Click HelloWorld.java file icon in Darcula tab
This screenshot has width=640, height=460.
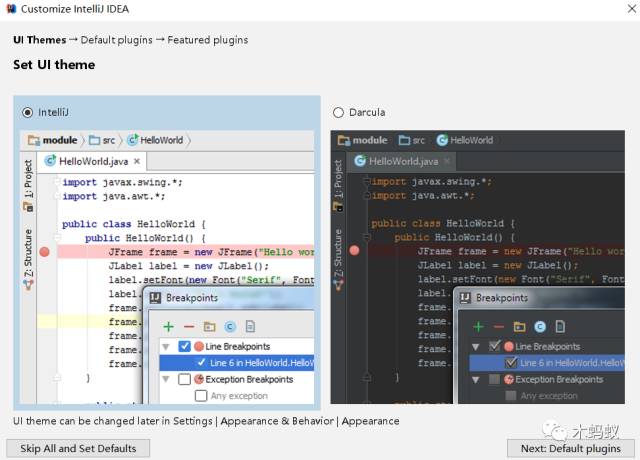coord(360,161)
